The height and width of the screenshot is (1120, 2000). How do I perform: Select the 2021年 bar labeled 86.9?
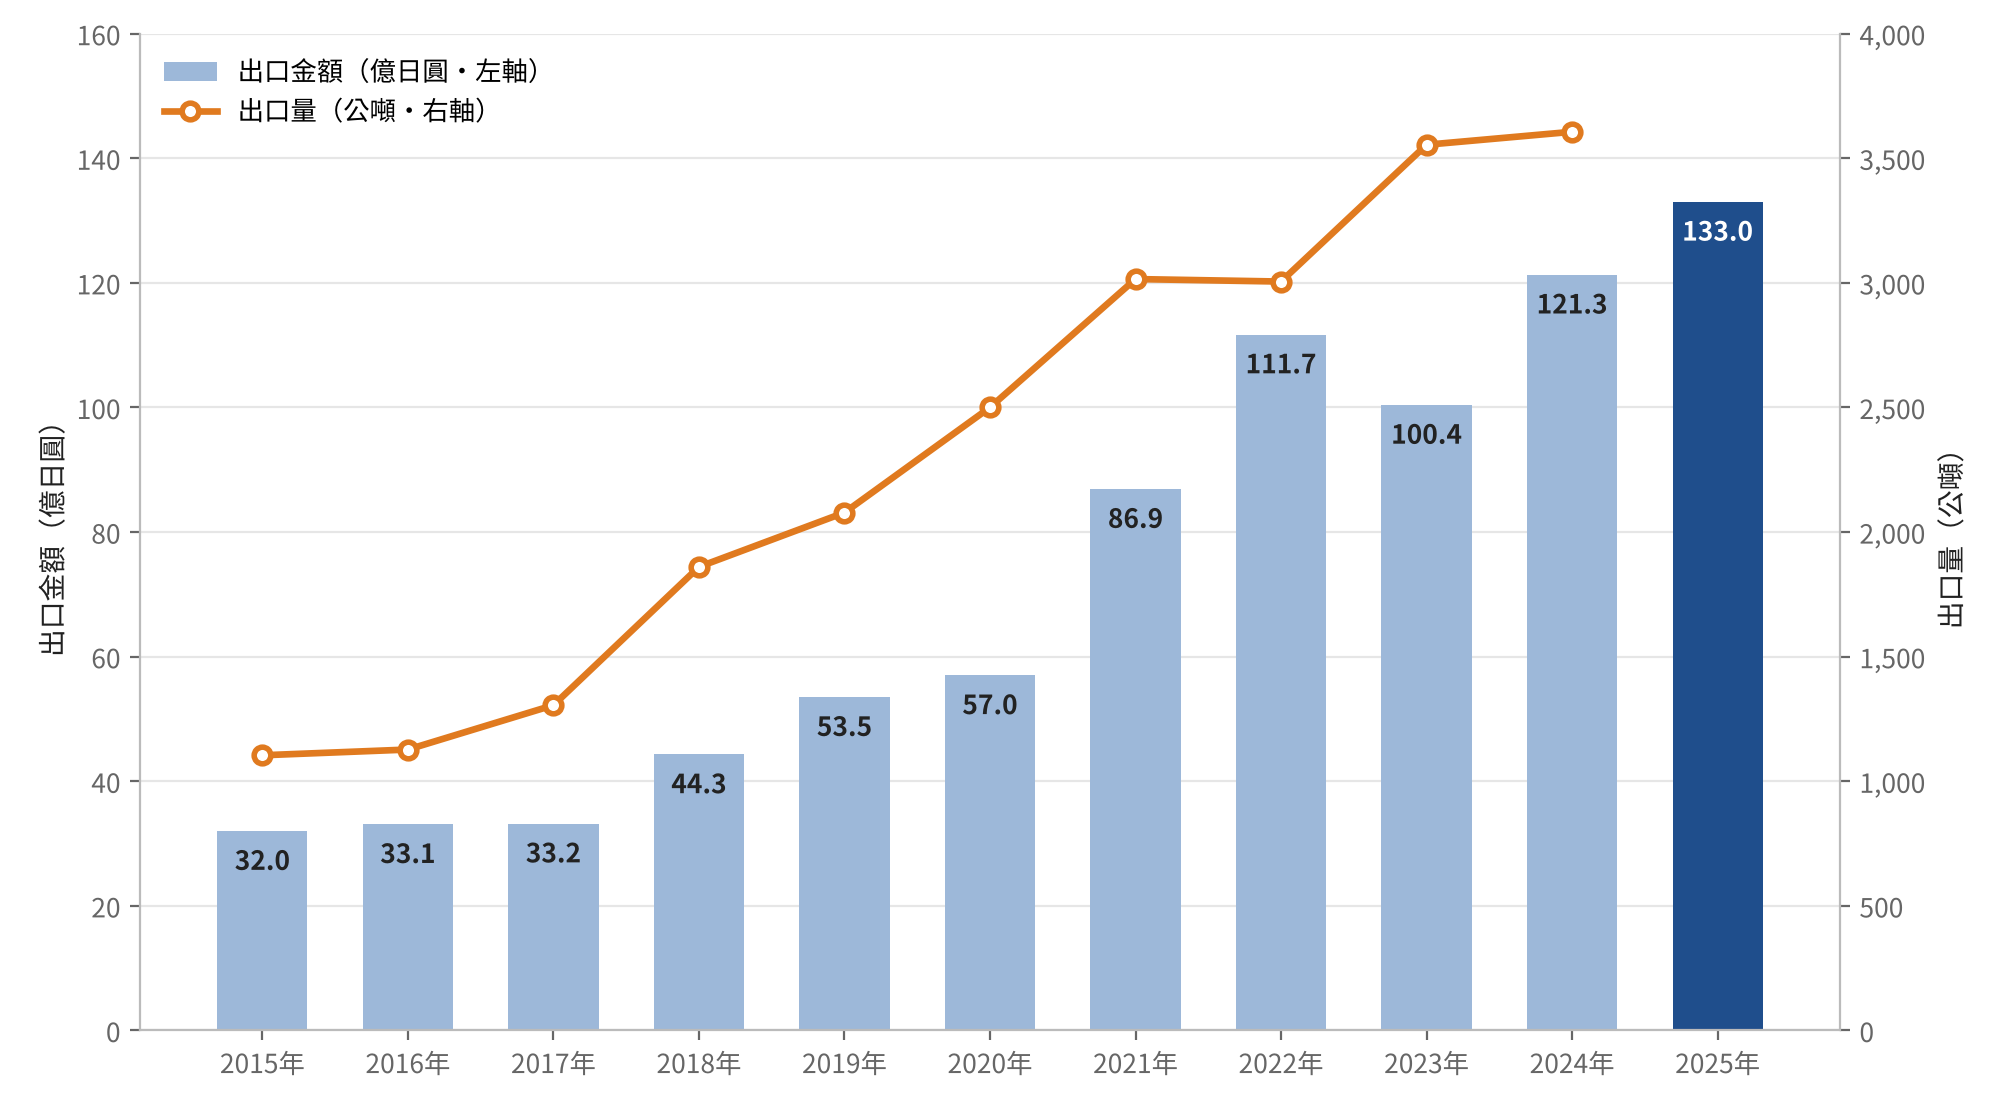point(1135,759)
